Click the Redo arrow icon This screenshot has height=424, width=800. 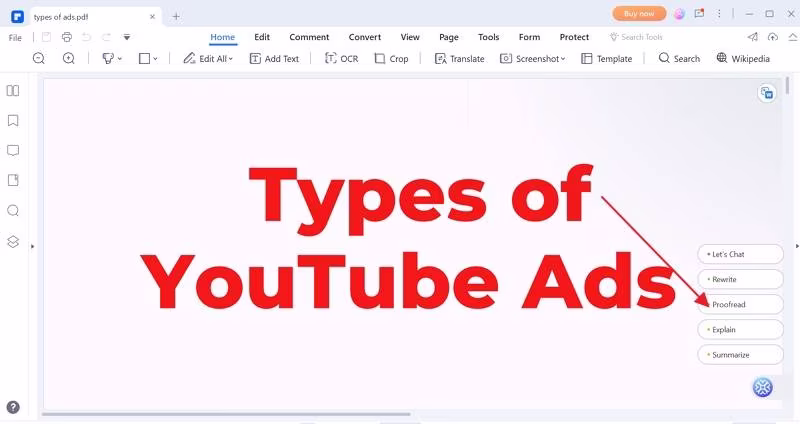(106, 37)
